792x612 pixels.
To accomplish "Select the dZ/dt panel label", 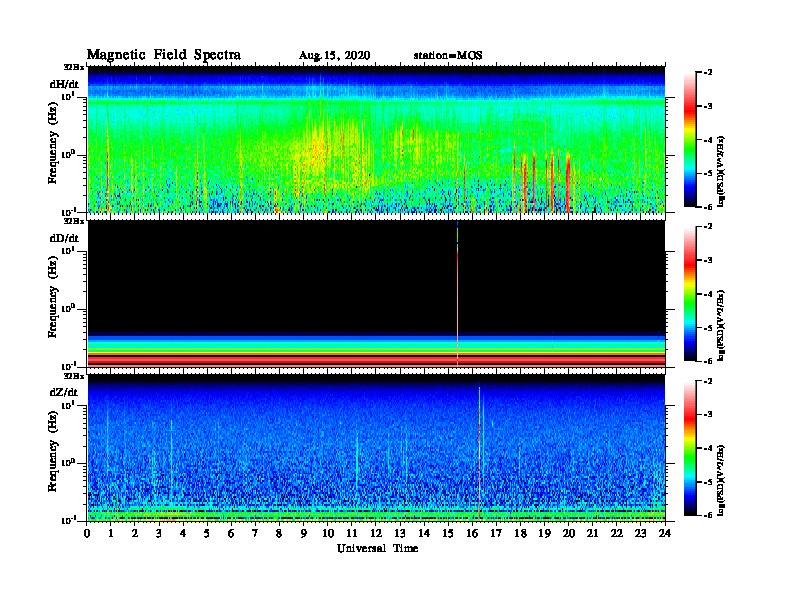I will click(64, 392).
